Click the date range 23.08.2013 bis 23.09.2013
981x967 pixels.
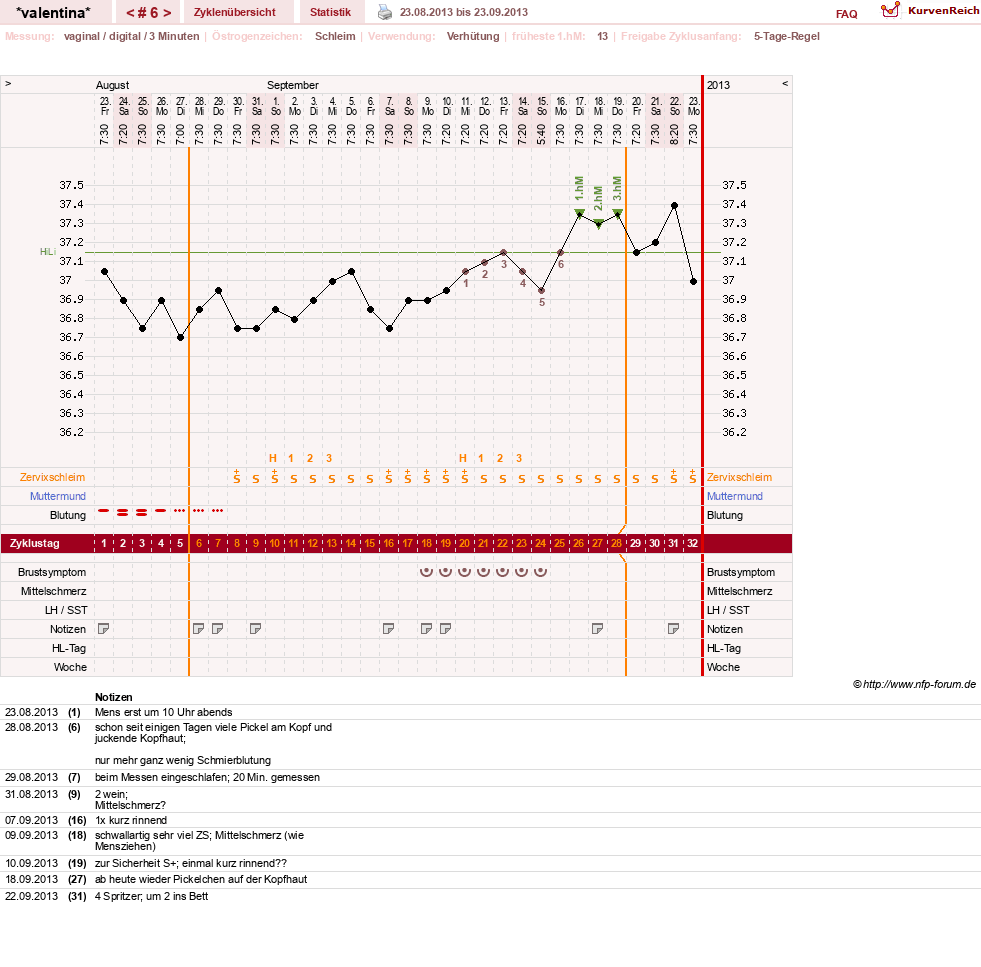464,12
